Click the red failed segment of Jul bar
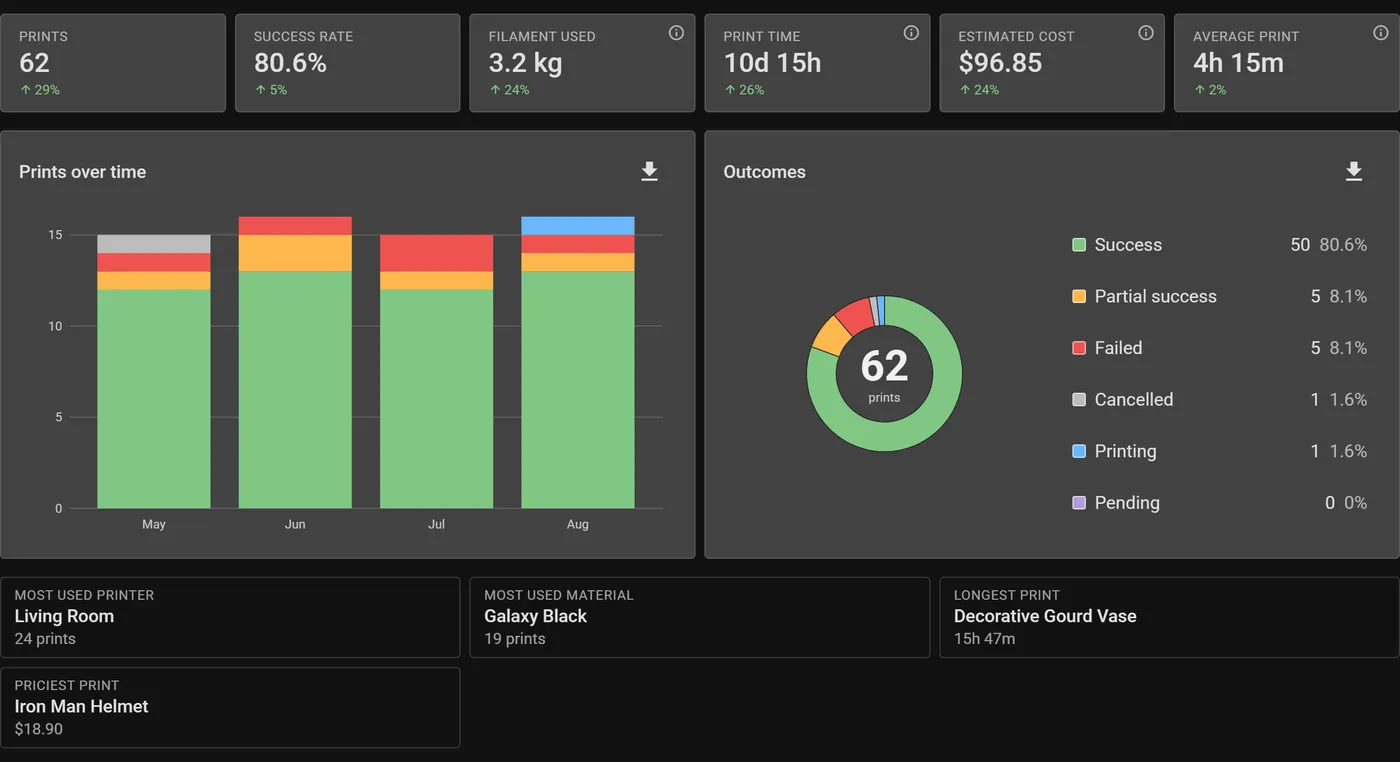The width and height of the screenshot is (1400, 762). pos(436,253)
